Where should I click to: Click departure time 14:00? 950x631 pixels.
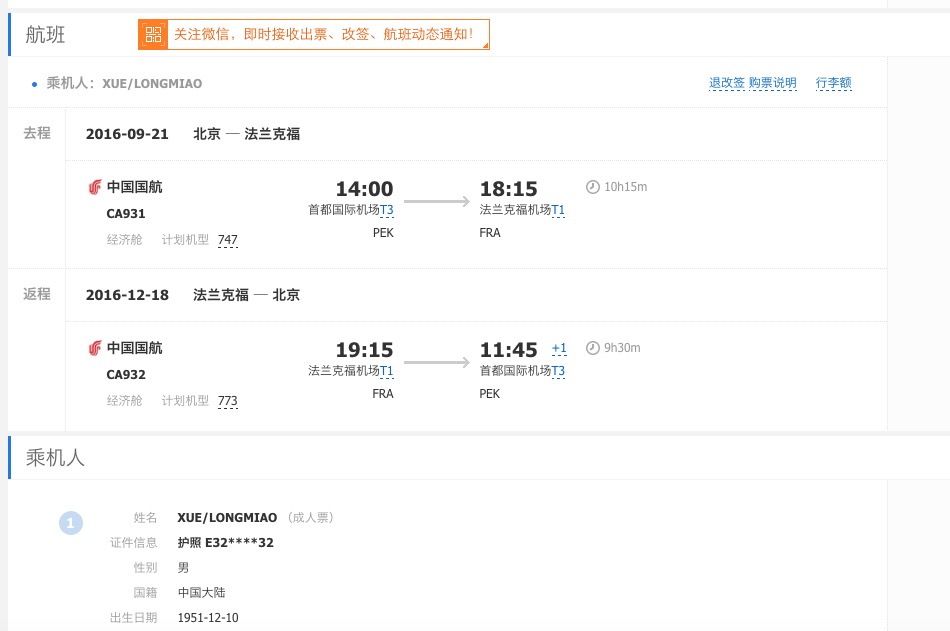click(x=365, y=189)
